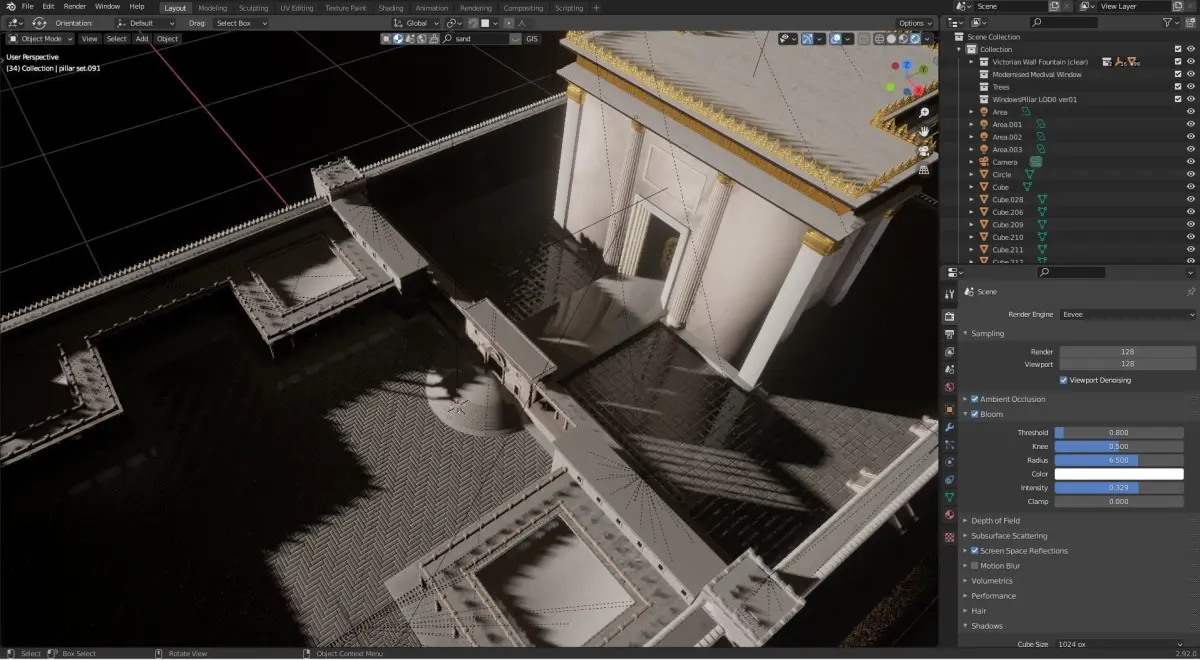Screen dimensions: 1200x660
Task: Add a new workspace with plus button
Action: [x=597, y=8]
